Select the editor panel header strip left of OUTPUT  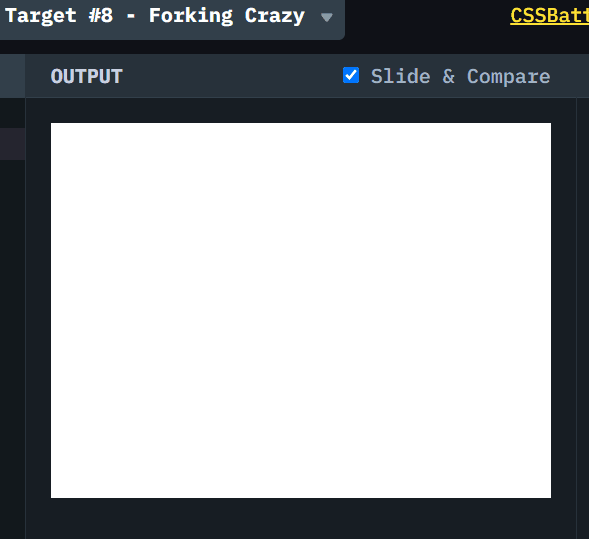coord(12,76)
